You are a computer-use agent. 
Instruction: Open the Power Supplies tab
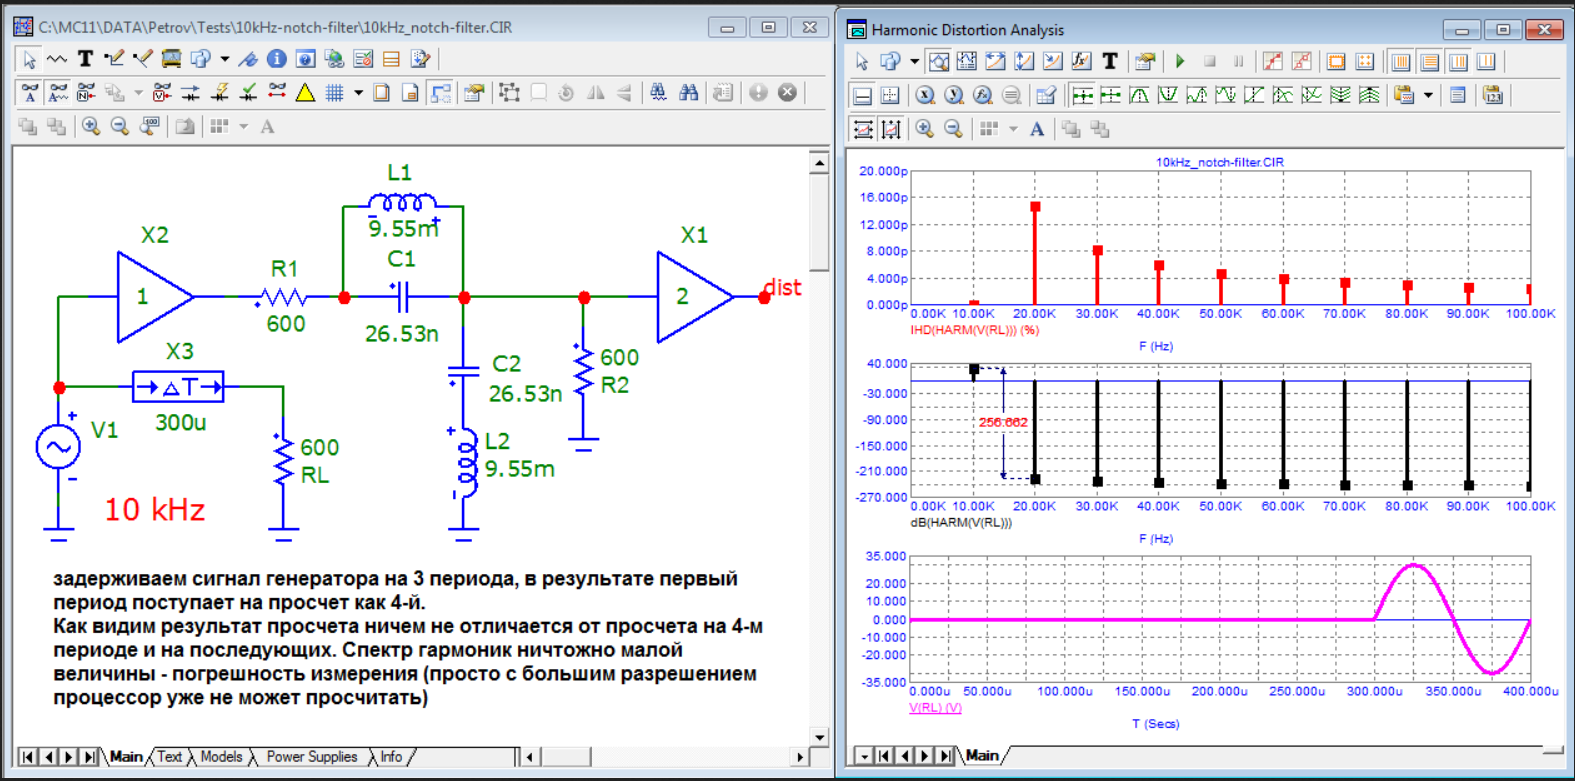[x=311, y=757]
